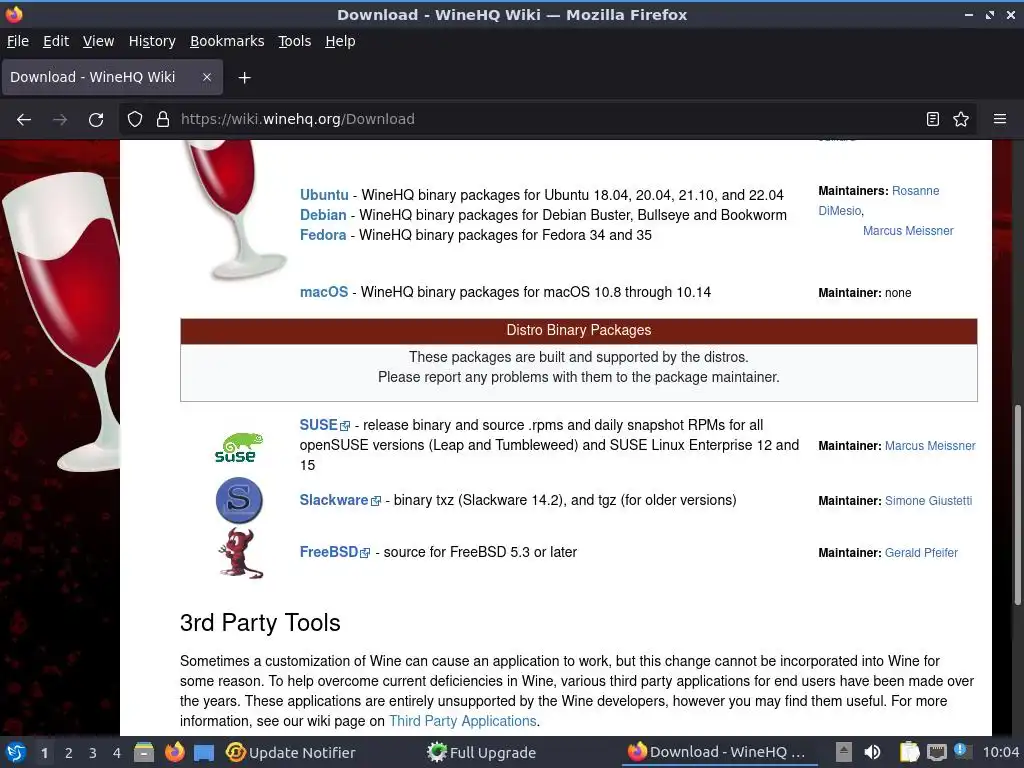Open the SUSE external link
This screenshot has width=1024, height=768.
click(x=325, y=425)
